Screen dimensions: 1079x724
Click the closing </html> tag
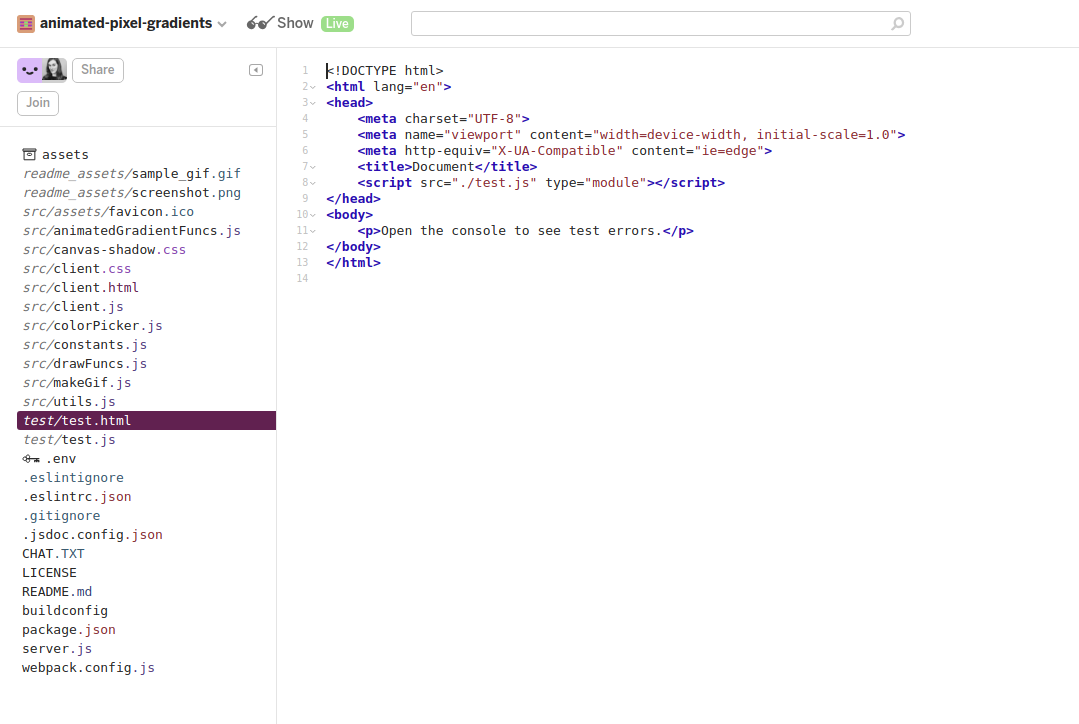(x=354, y=263)
